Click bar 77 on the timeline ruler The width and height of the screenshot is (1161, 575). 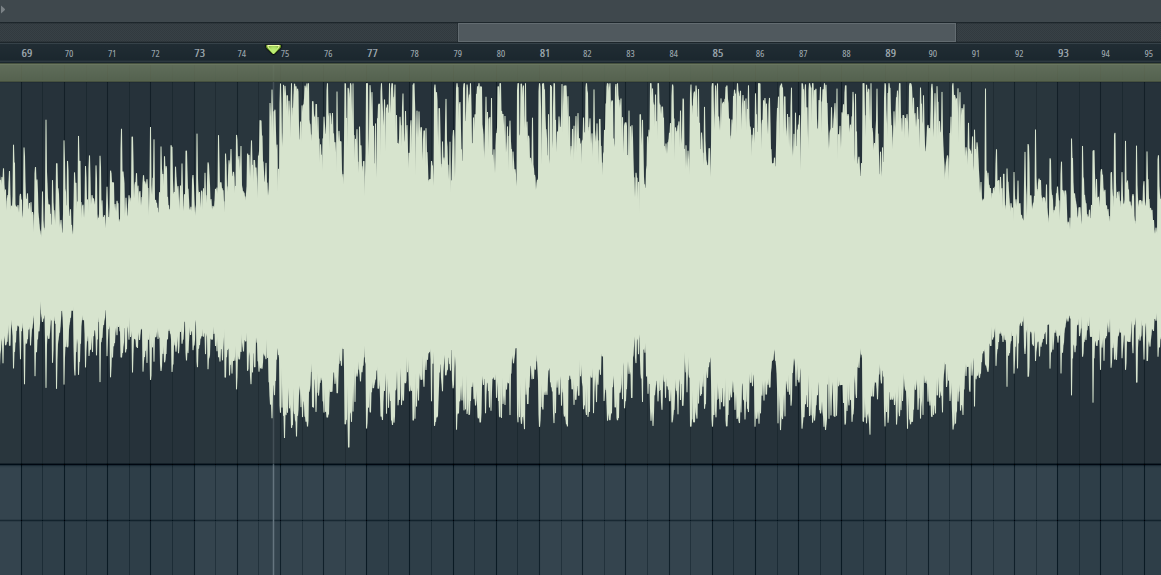click(372, 53)
